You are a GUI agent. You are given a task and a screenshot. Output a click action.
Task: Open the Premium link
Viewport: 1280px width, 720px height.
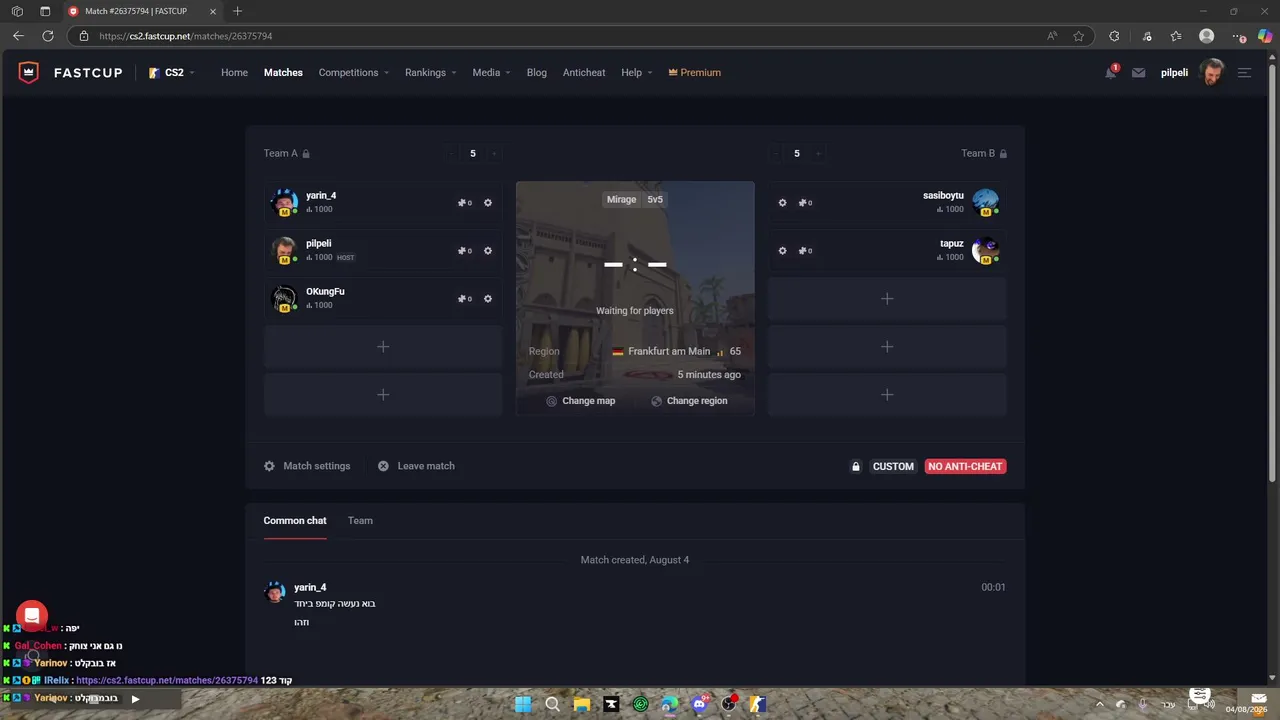click(694, 73)
